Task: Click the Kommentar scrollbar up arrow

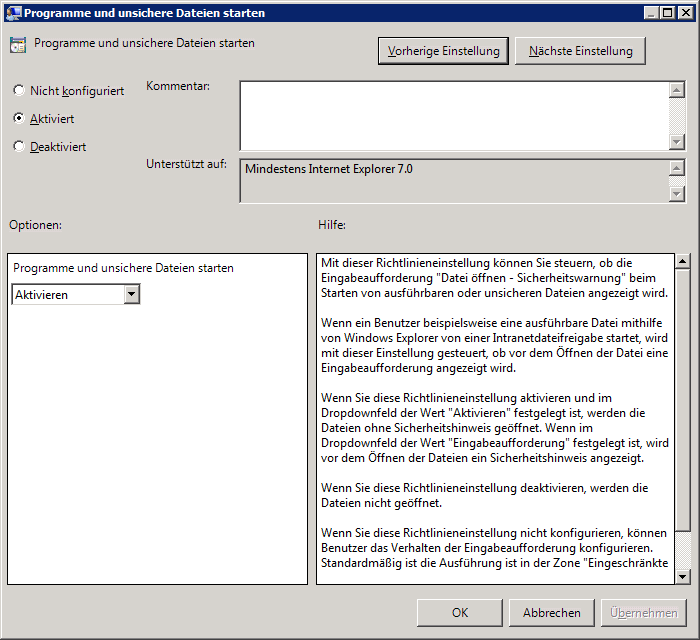Action: pyautogui.click(x=676, y=89)
